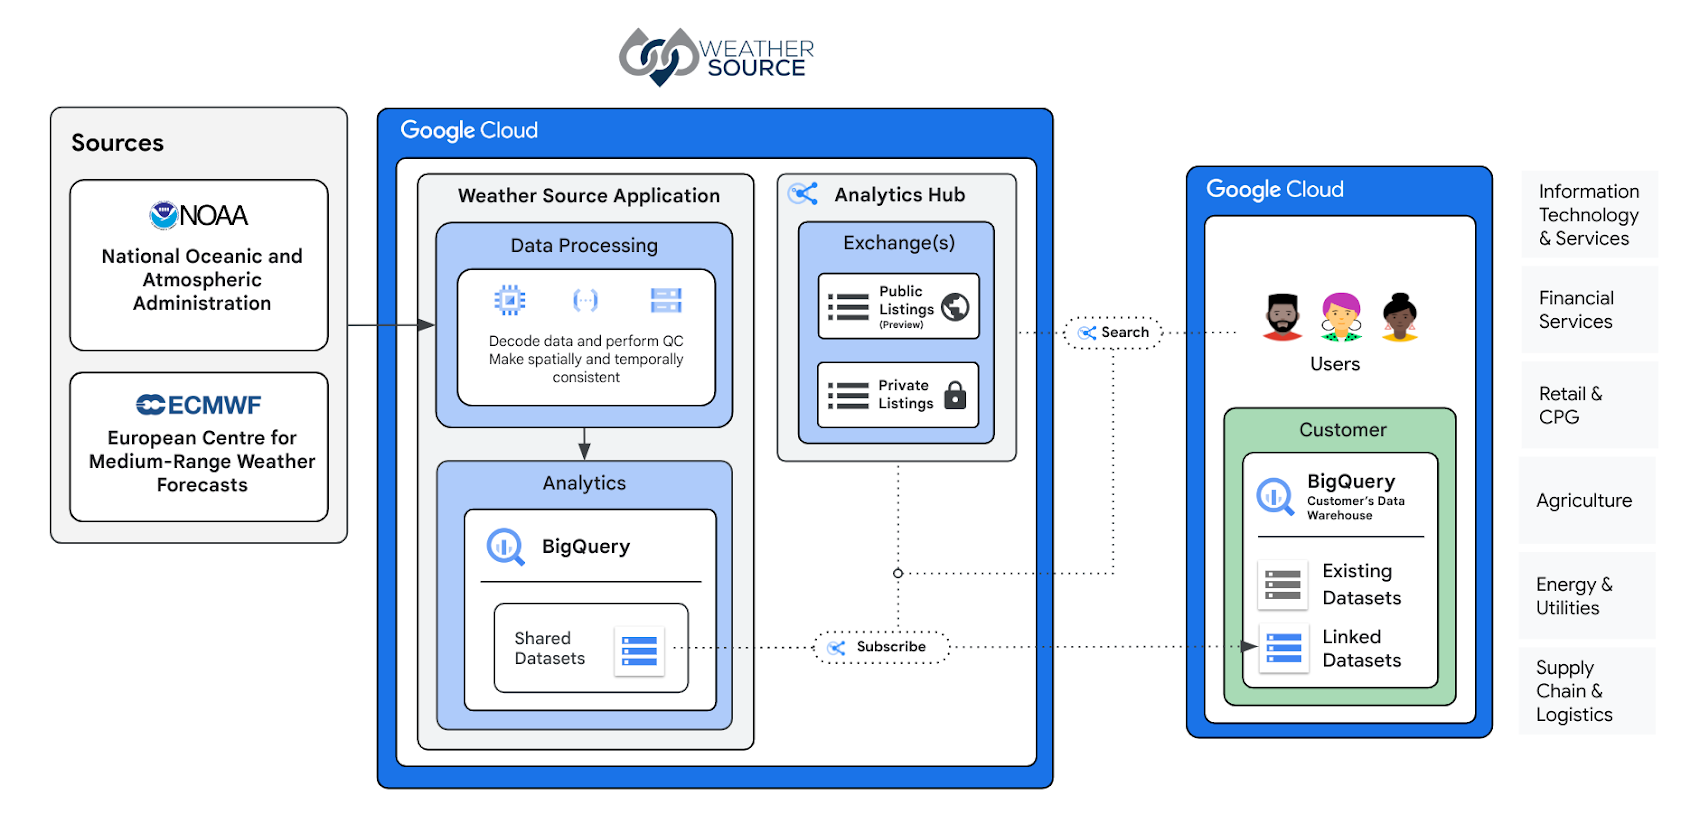Click the Customer's BigQuery warehouse icon

[1276, 497]
